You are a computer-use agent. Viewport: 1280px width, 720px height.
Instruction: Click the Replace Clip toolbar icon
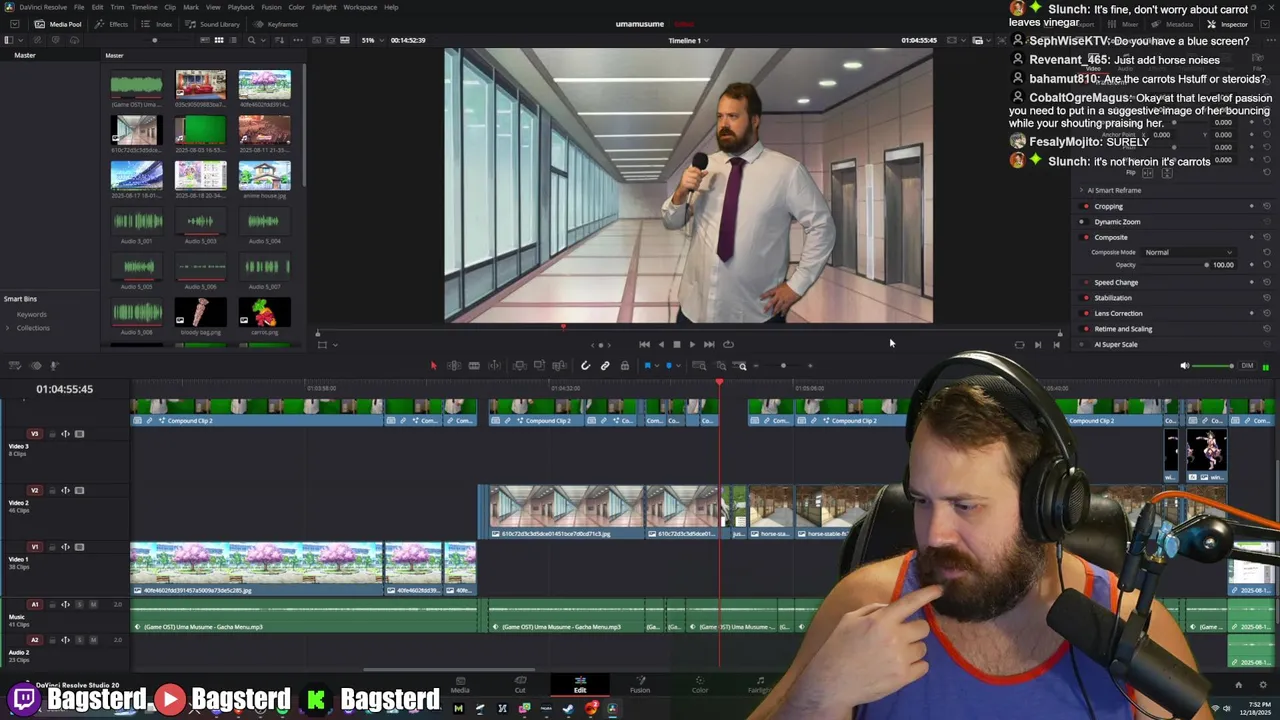click(559, 366)
